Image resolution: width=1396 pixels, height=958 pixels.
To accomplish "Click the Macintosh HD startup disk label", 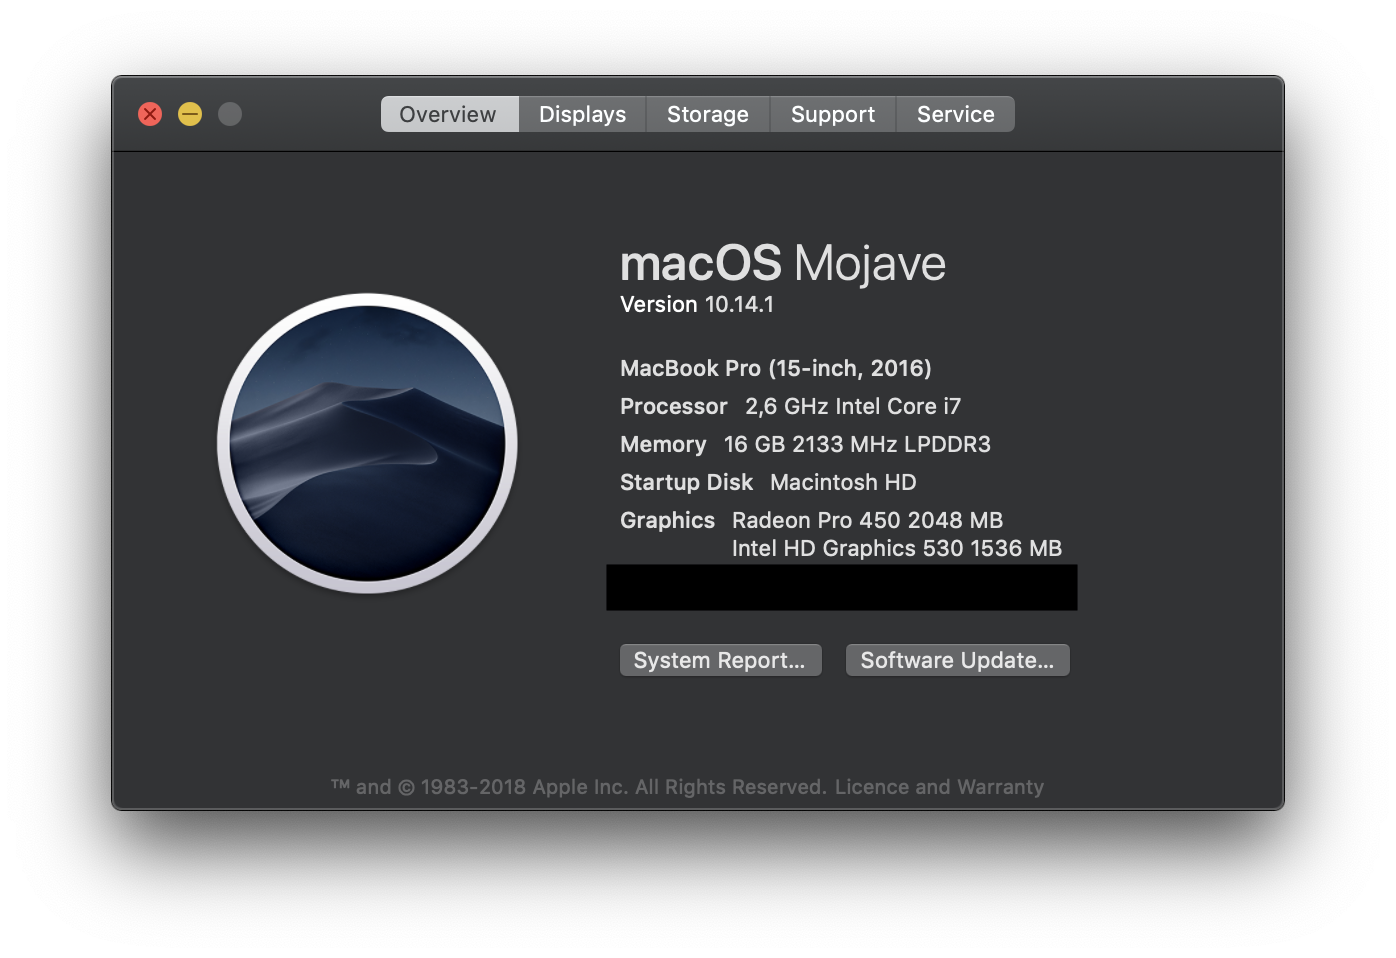I will pos(843,482).
